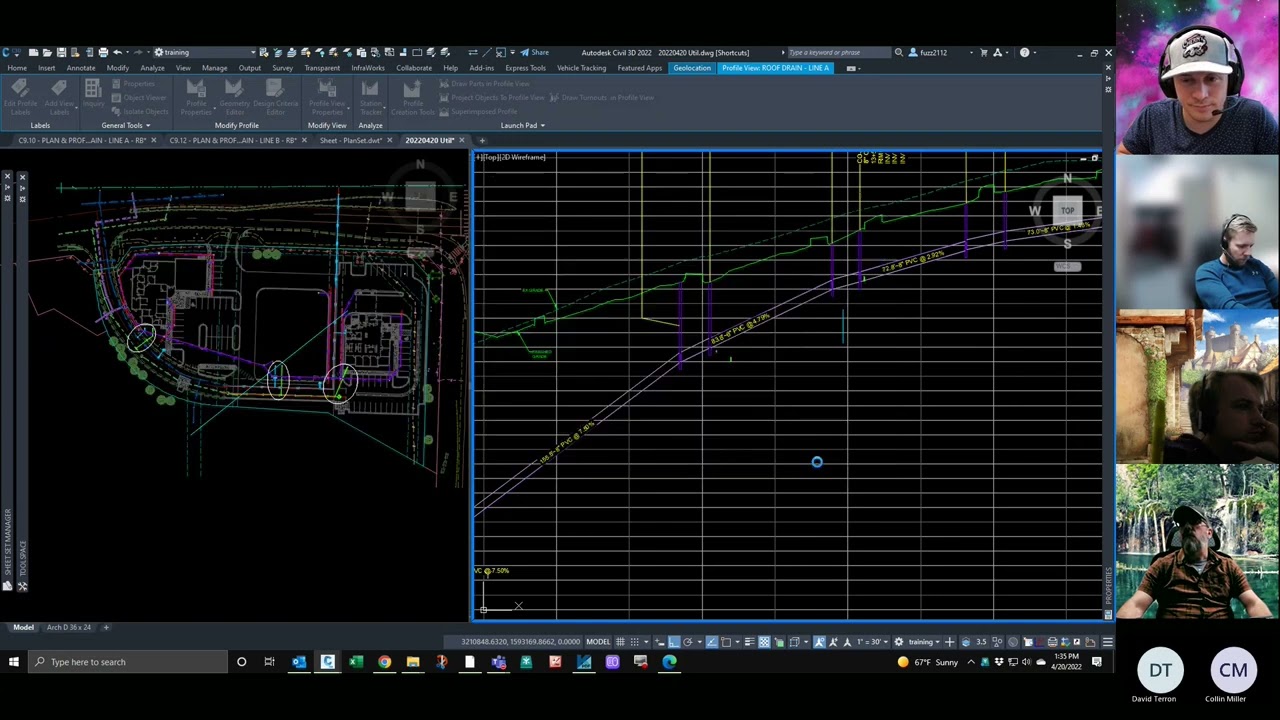Click the Model layout tab

click(23, 627)
